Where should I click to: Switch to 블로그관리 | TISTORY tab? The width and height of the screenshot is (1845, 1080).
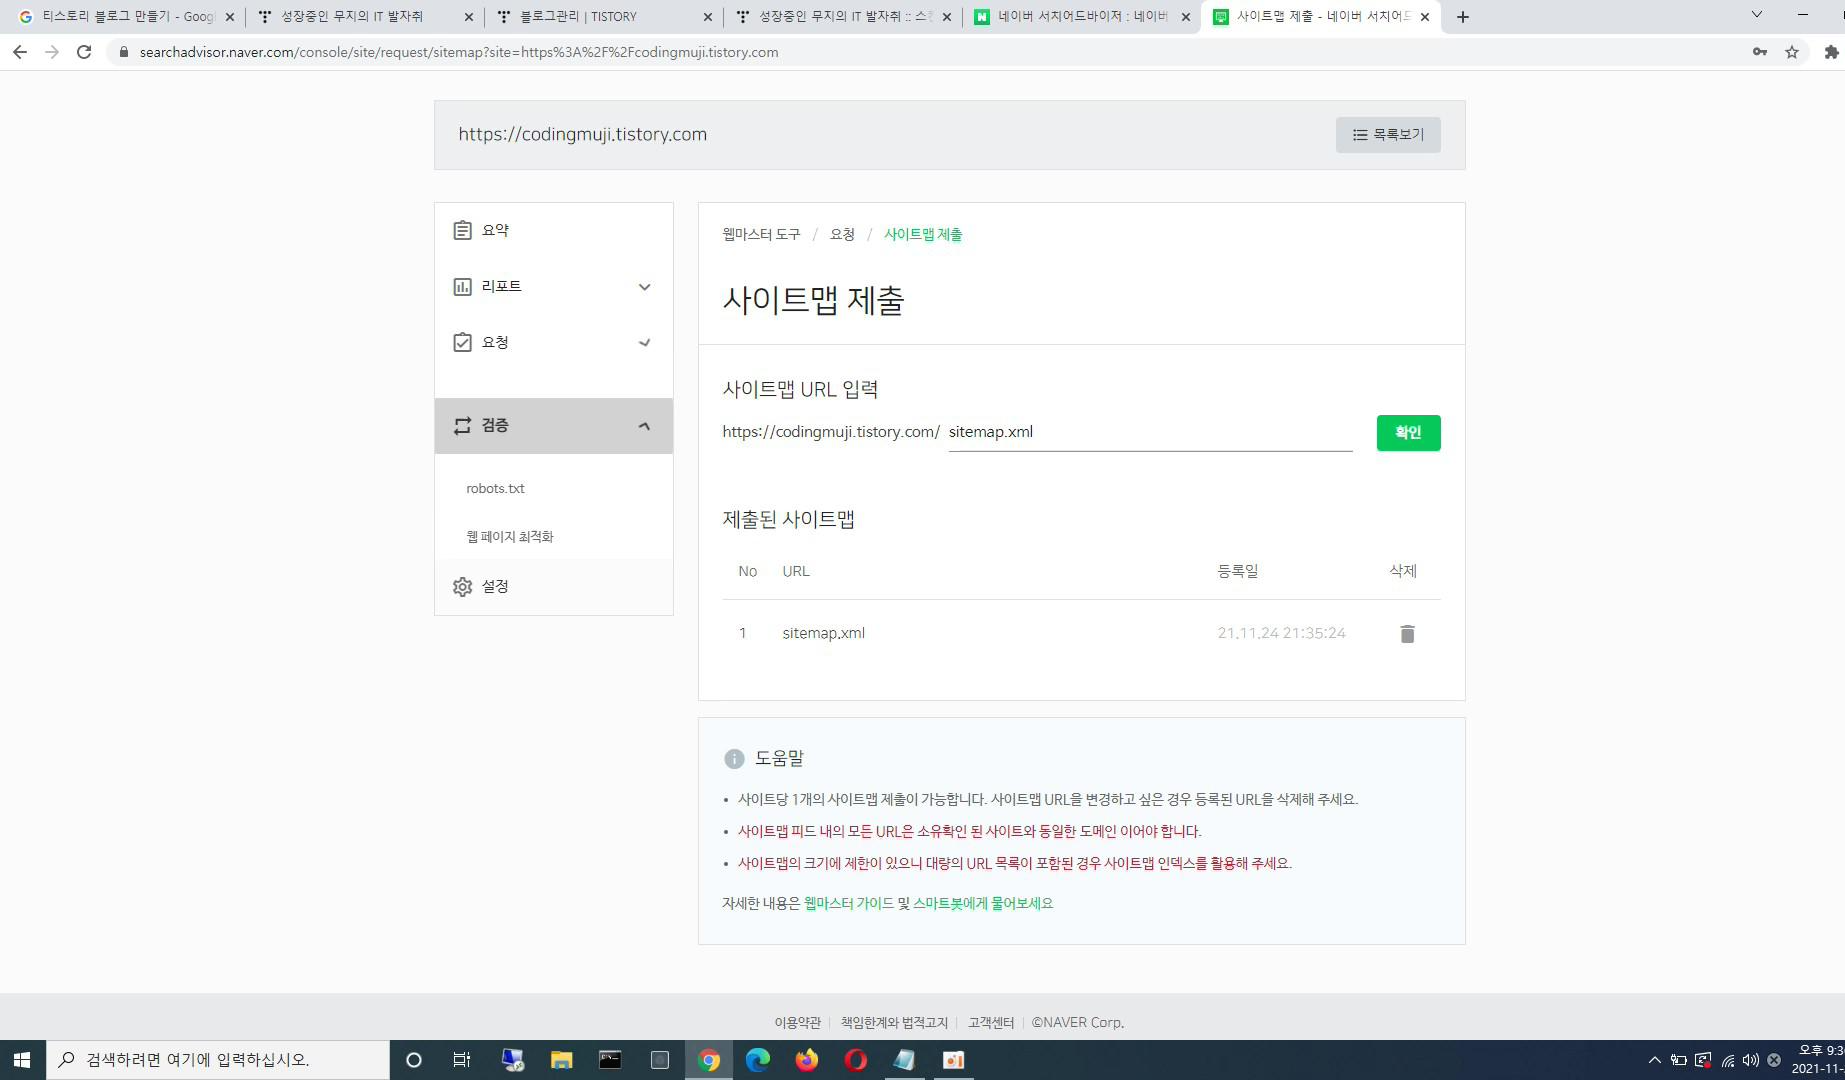point(604,17)
